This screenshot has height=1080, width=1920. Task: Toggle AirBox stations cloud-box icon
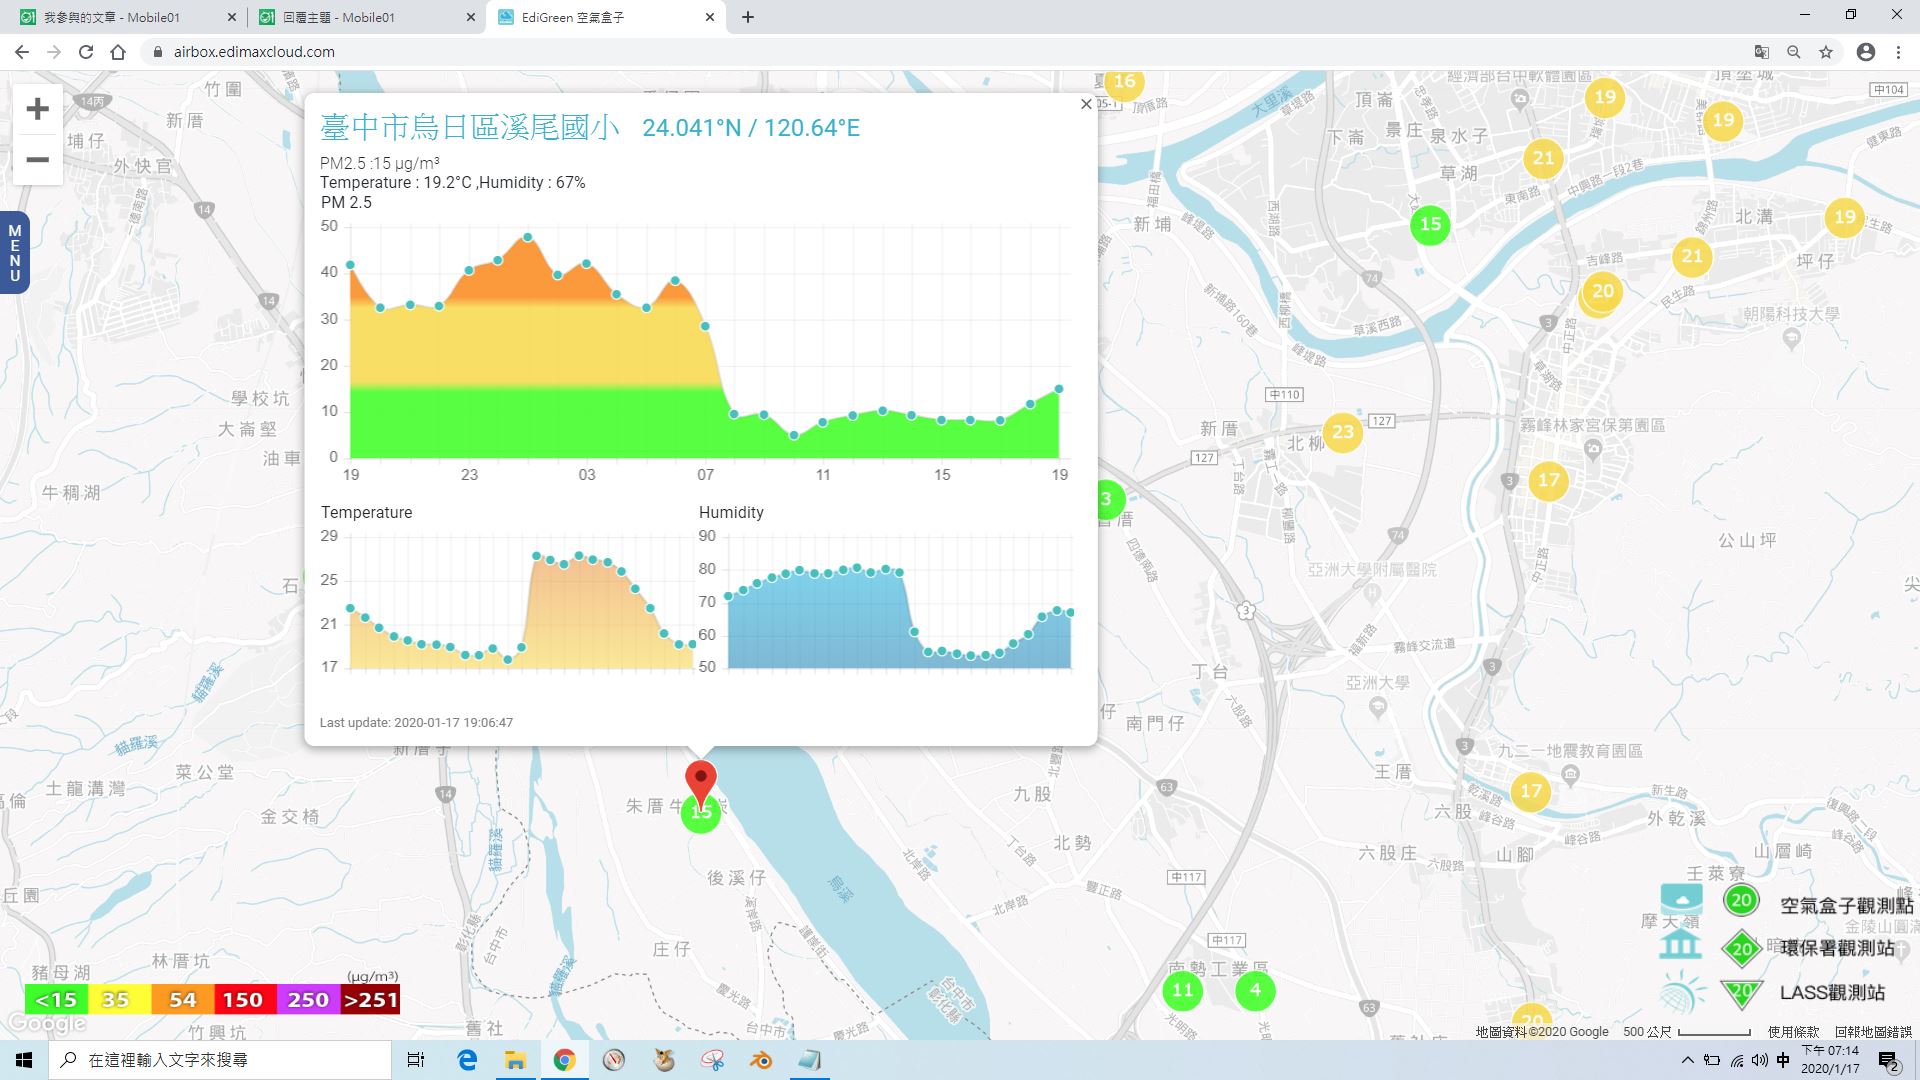[x=1681, y=899]
